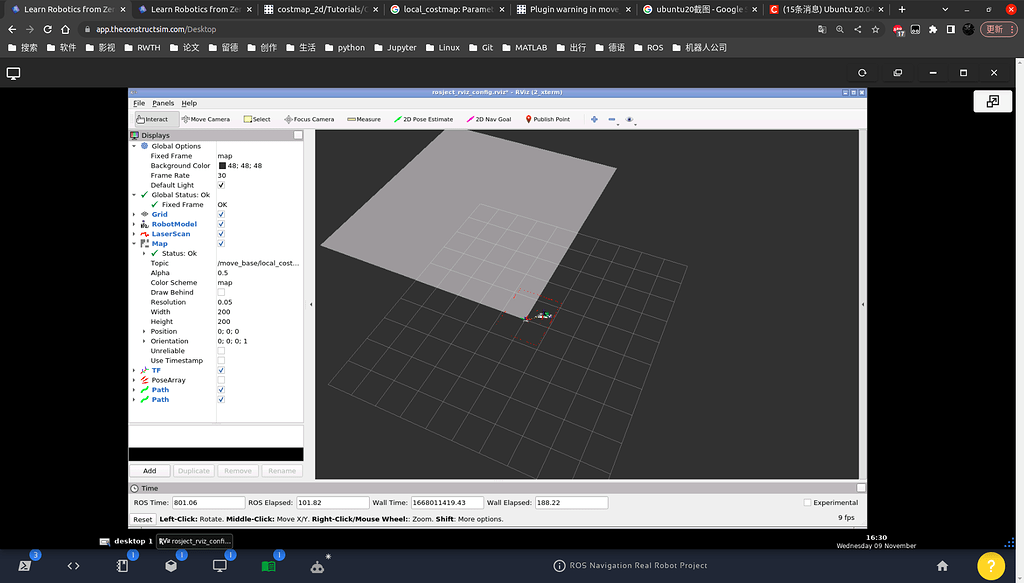Toggle the Default Light checkbox

click(x=221, y=185)
